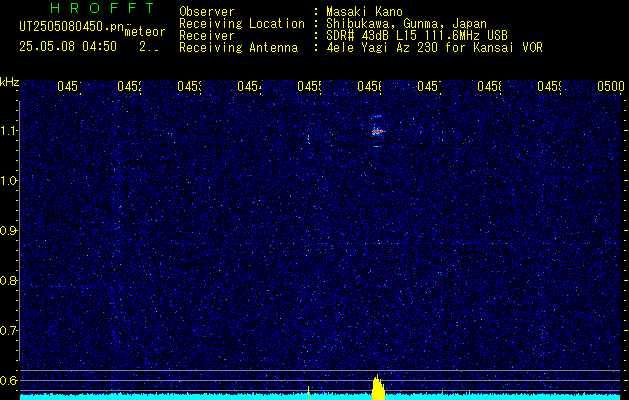Click the date 25.05.08 04:50
This screenshot has height=400, width=629.
click(68, 47)
